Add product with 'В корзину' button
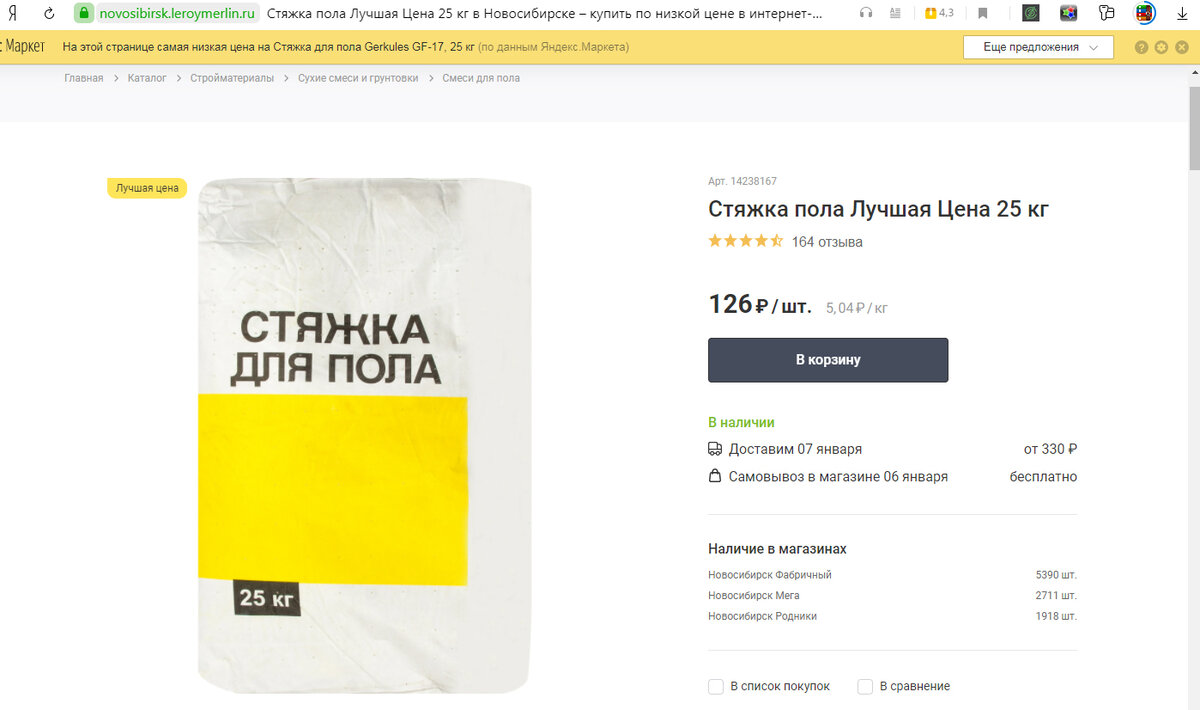This screenshot has width=1200, height=710. (828, 360)
